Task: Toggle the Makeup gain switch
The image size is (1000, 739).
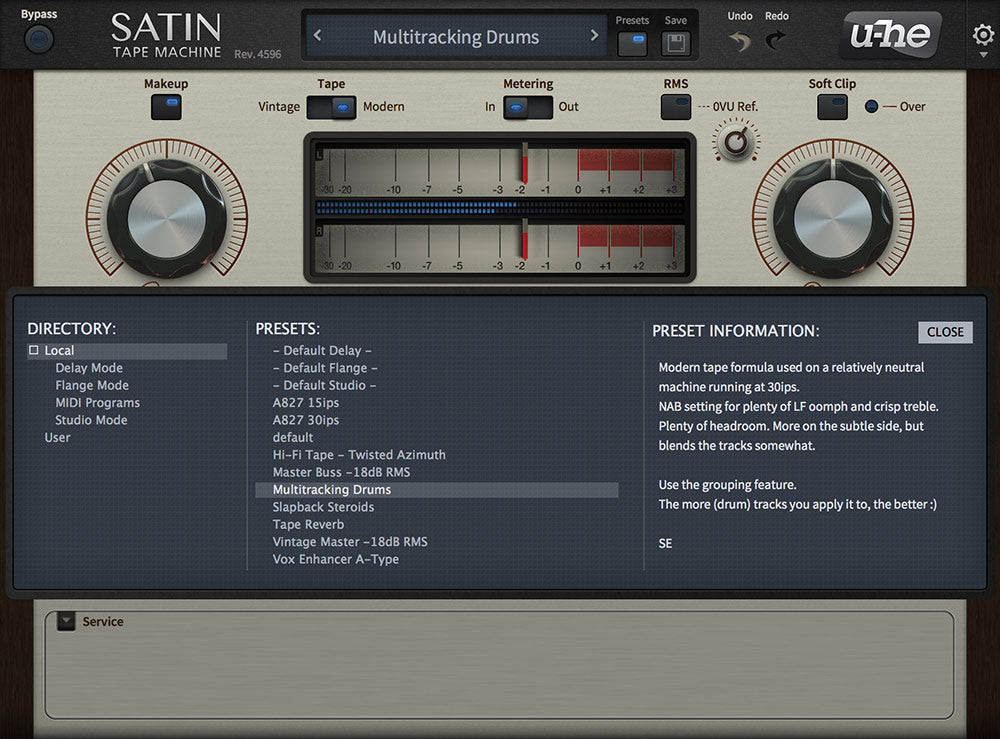Action: click(x=166, y=107)
